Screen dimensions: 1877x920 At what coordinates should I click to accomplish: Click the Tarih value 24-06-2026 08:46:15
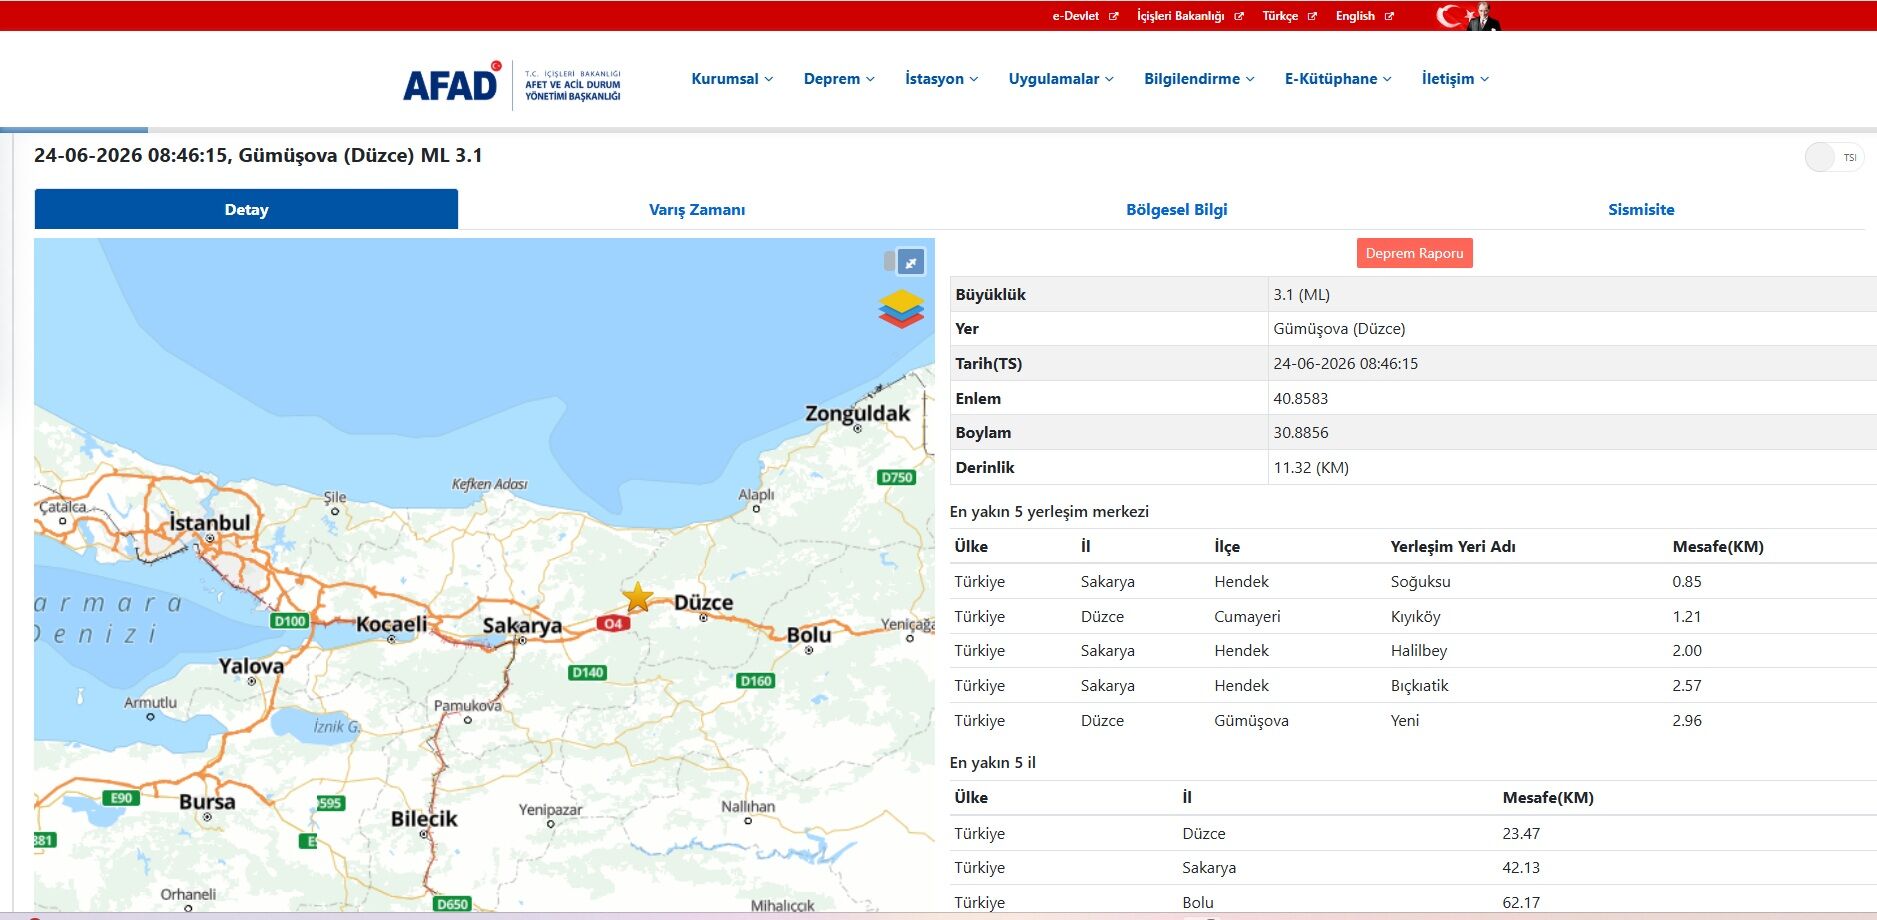(x=1345, y=364)
